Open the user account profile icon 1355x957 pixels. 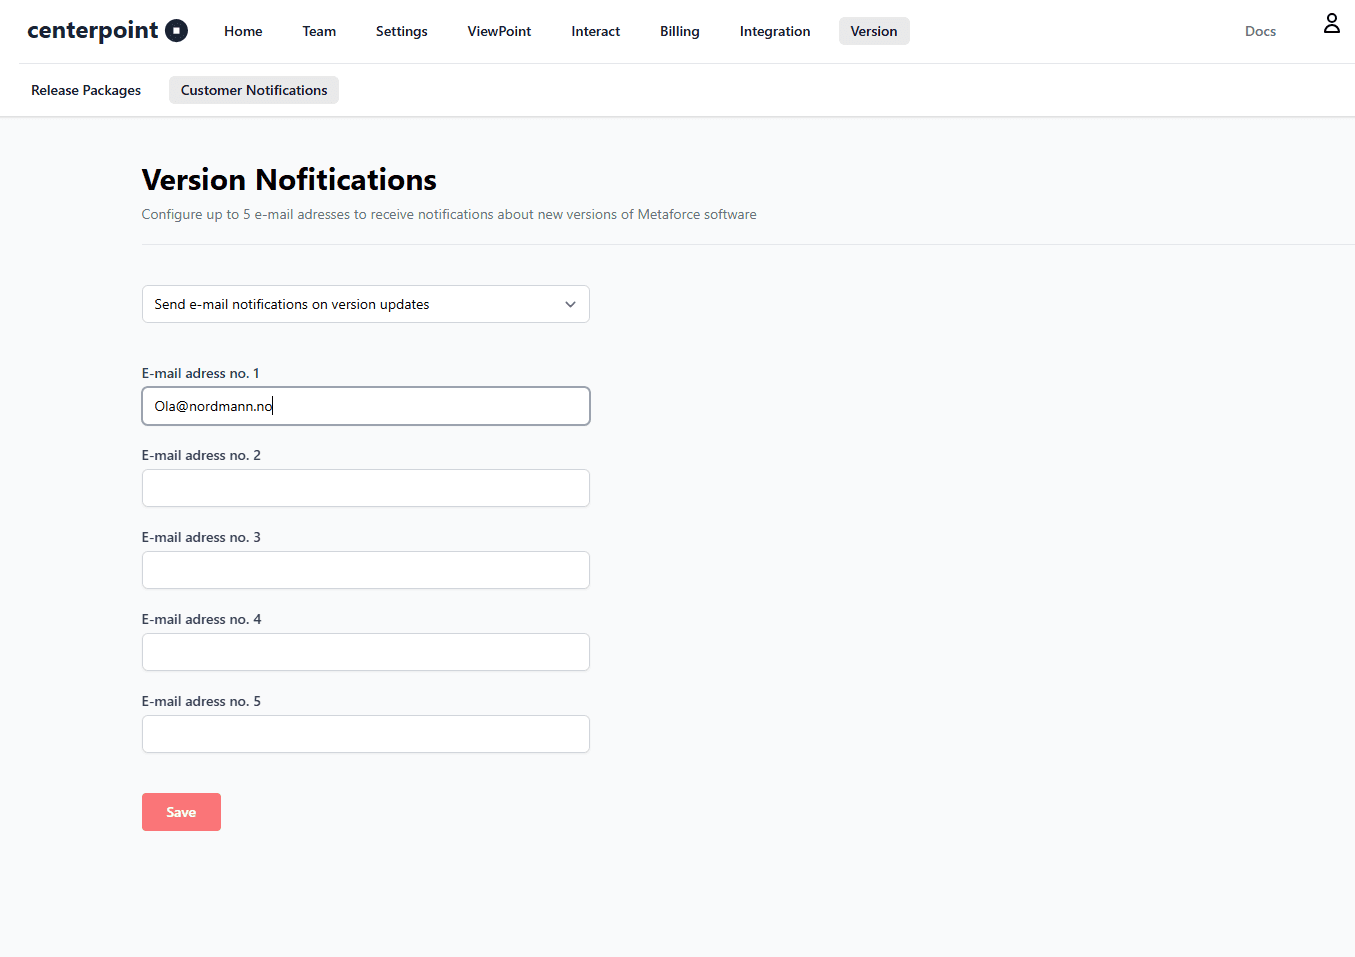tap(1331, 22)
